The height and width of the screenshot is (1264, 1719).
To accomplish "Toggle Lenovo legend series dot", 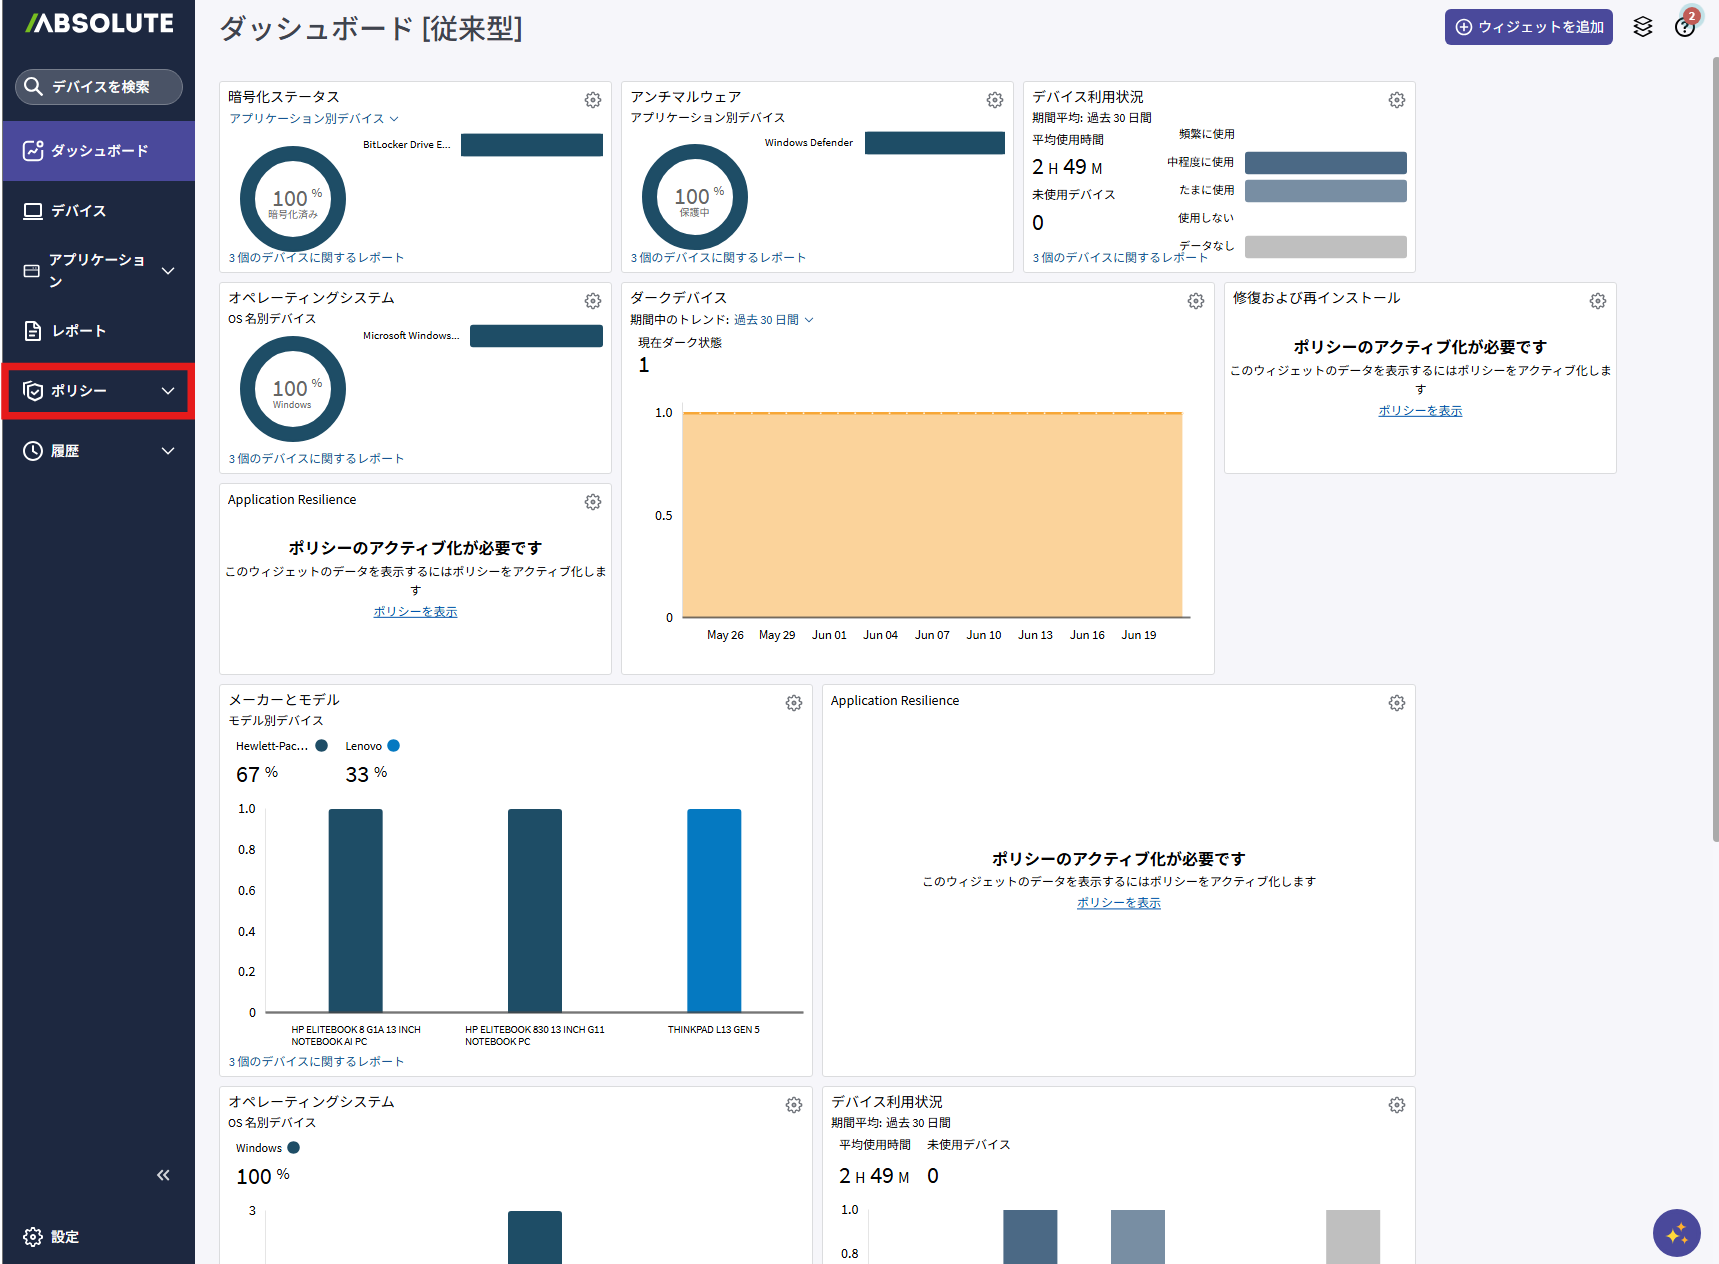I will [x=394, y=745].
